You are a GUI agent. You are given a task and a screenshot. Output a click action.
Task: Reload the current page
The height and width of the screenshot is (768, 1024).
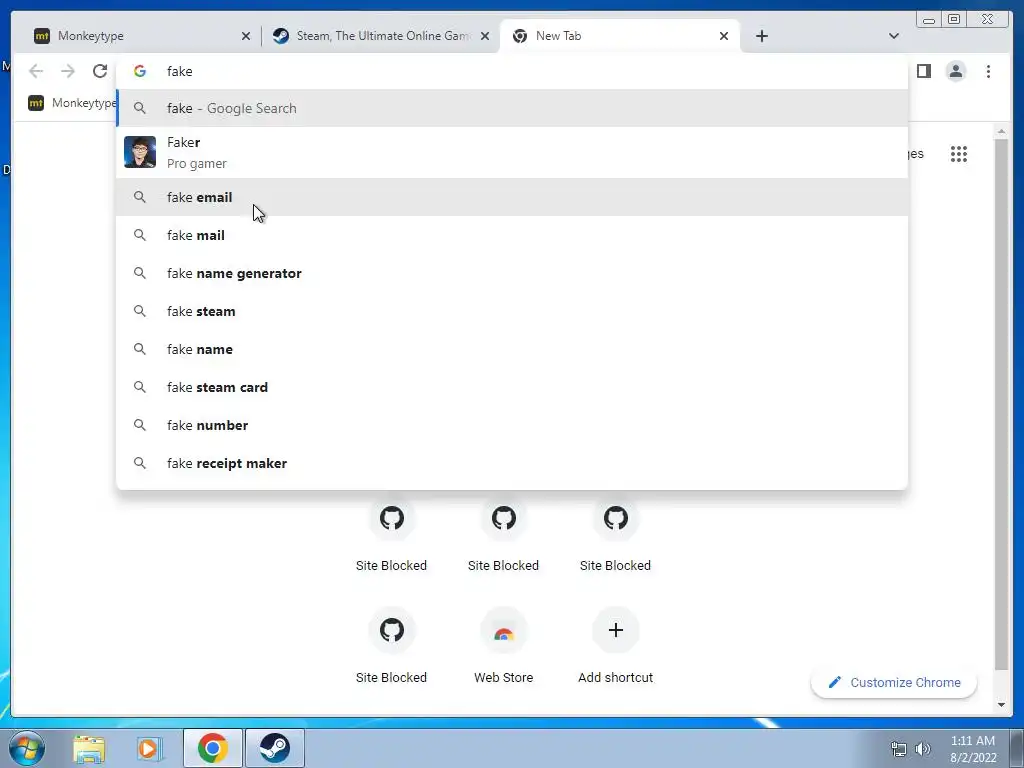(99, 71)
